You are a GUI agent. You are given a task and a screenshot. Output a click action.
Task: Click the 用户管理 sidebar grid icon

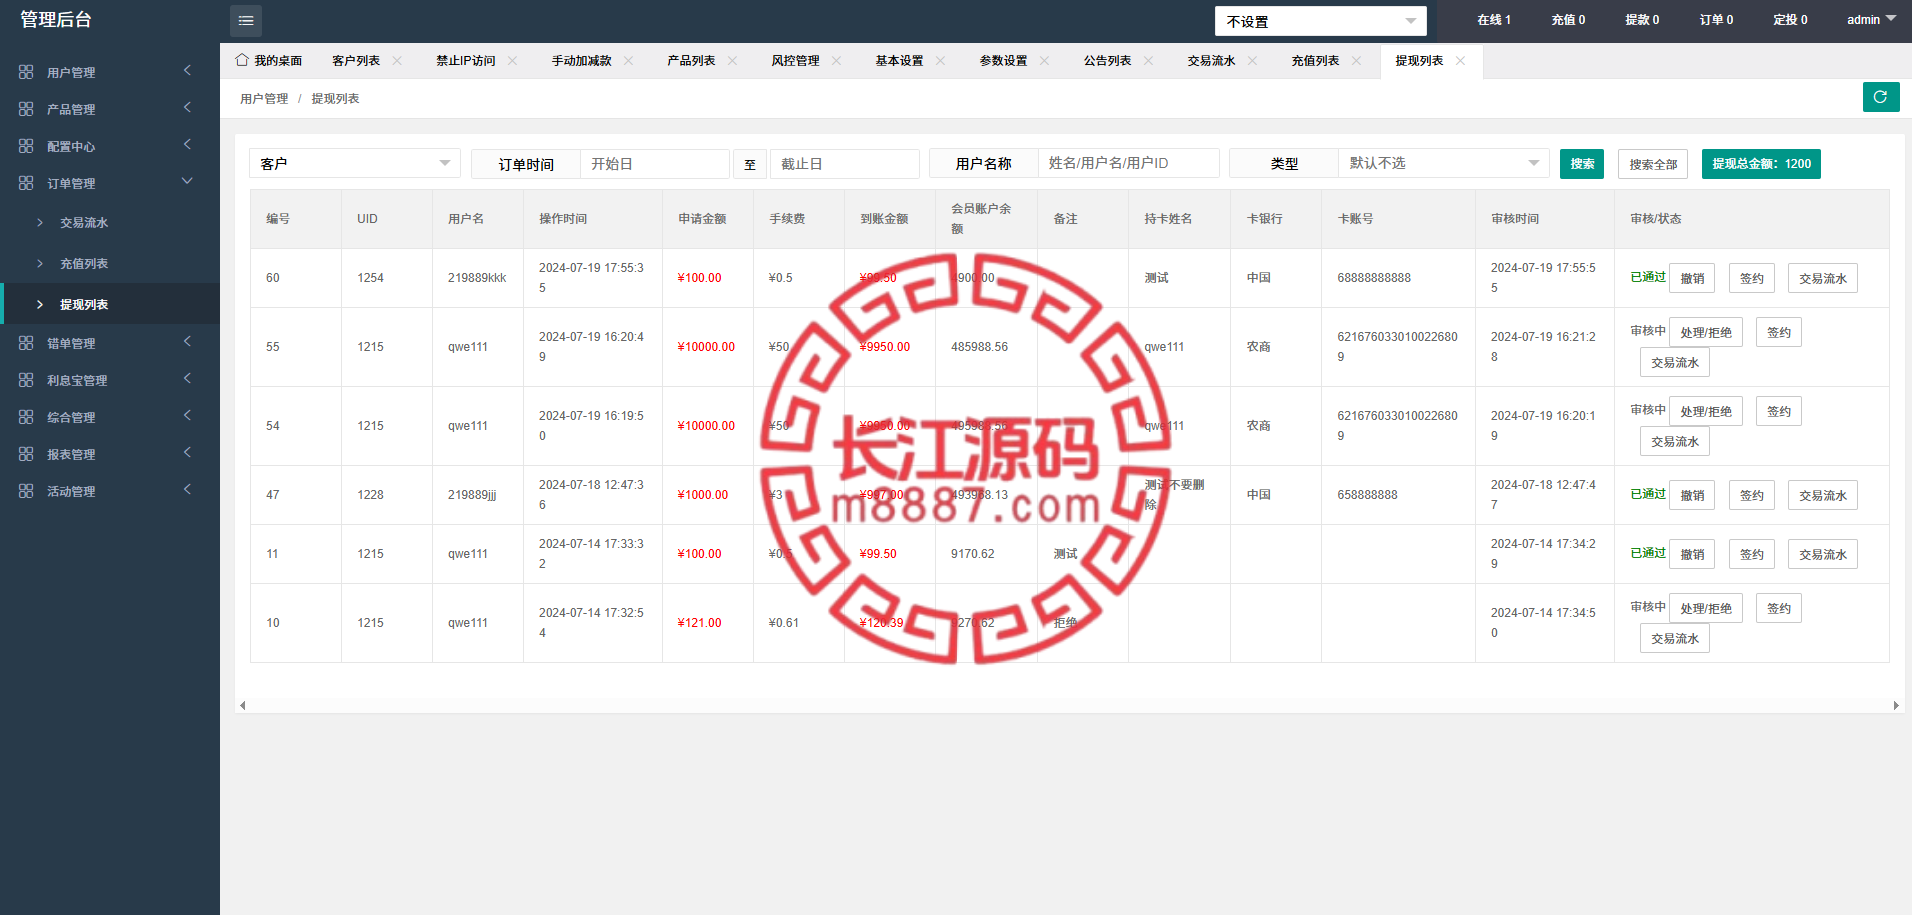click(26, 72)
